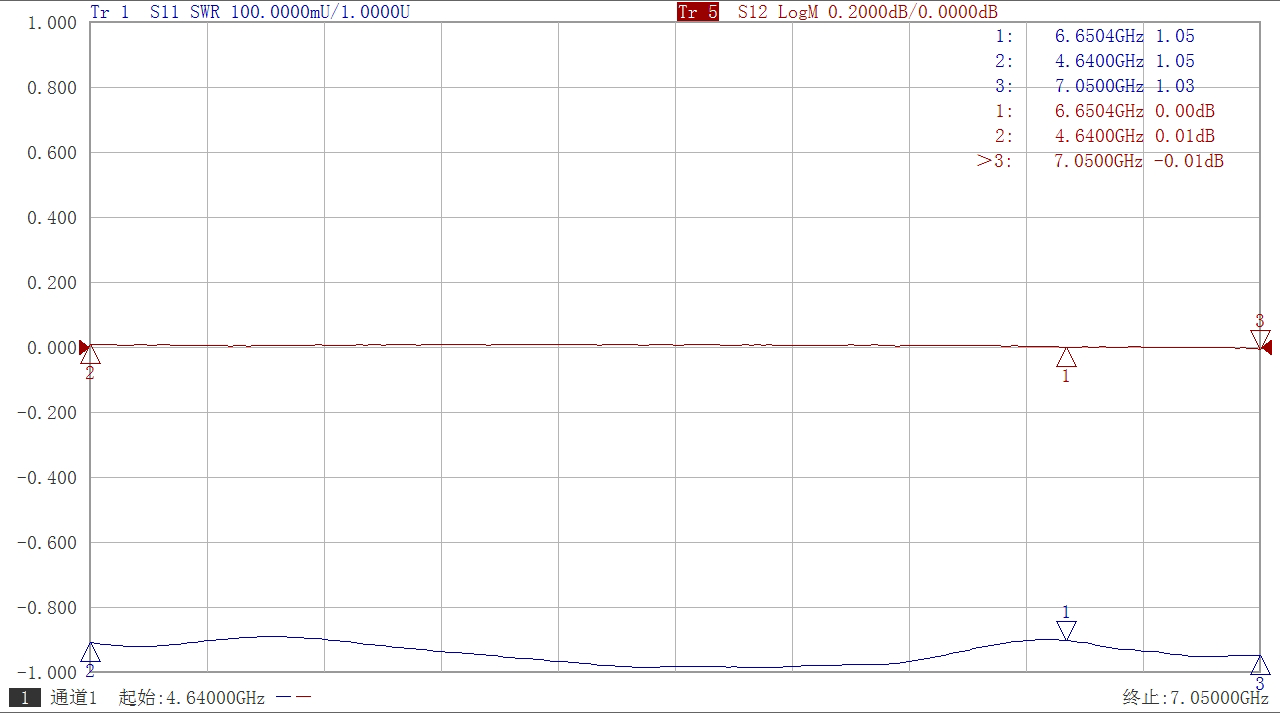The width and height of the screenshot is (1280, 713).
Task: Select blue marker 2 at SWR trace start
Action: [90, 654]
